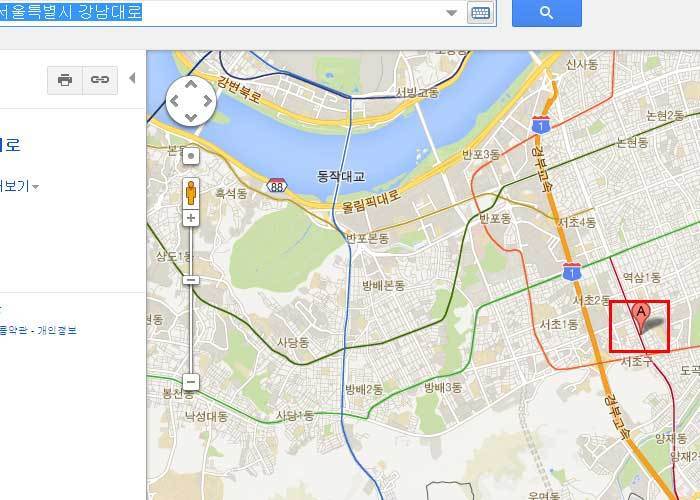Pan map right with the arrow
700x500 pixels.
208,101
